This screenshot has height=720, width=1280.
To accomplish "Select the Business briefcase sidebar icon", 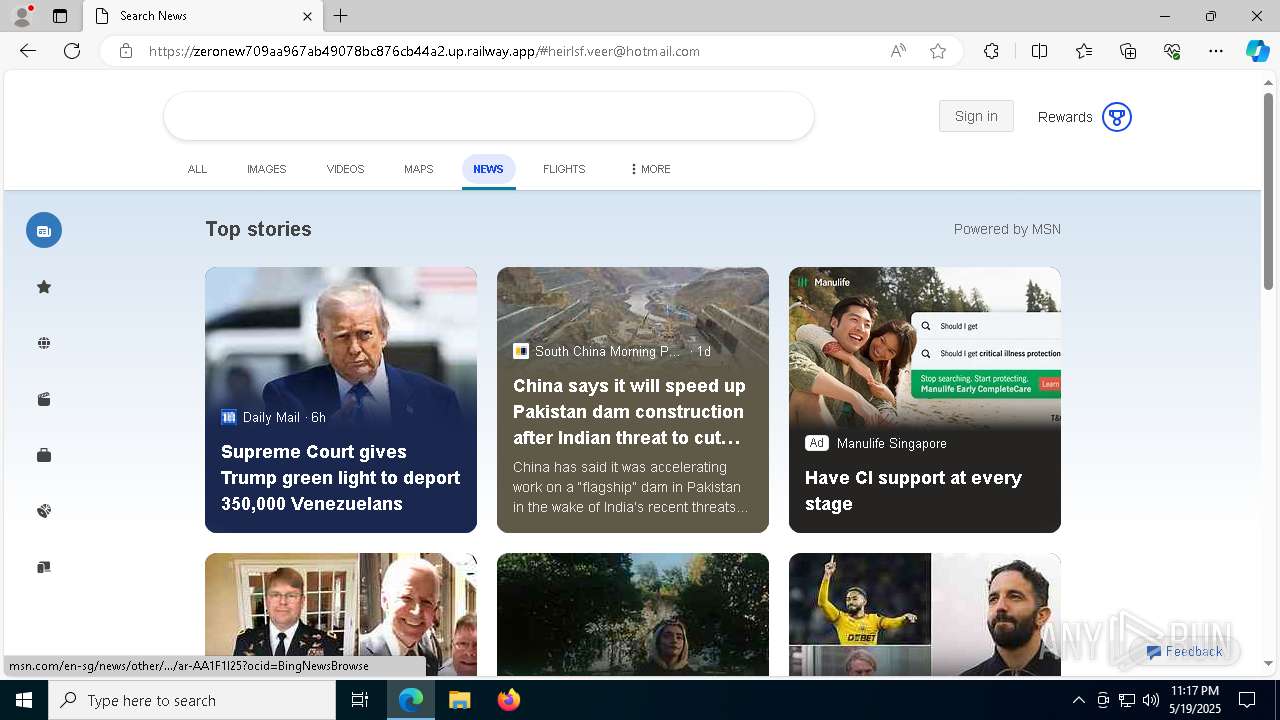I will pos(44,455).
